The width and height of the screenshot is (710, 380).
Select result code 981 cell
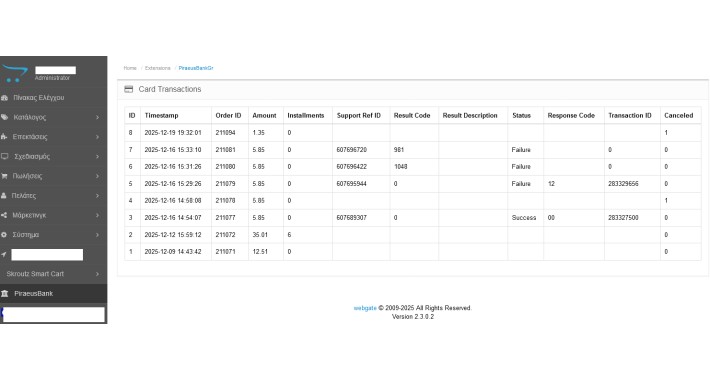[x=398, y=150]
